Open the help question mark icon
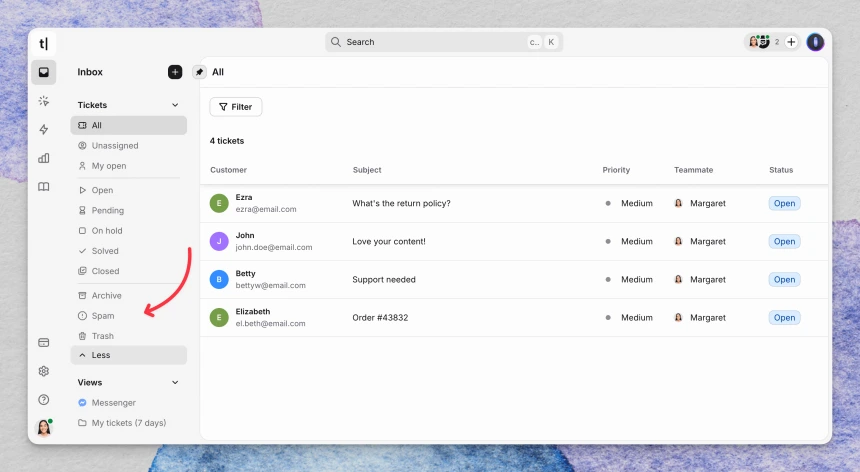 [43, 400]
